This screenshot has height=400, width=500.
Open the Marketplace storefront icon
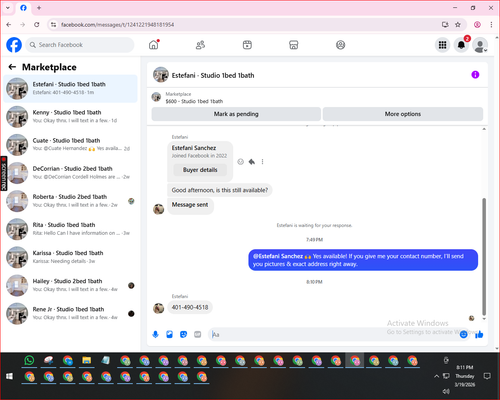click(x=294, y=45)
